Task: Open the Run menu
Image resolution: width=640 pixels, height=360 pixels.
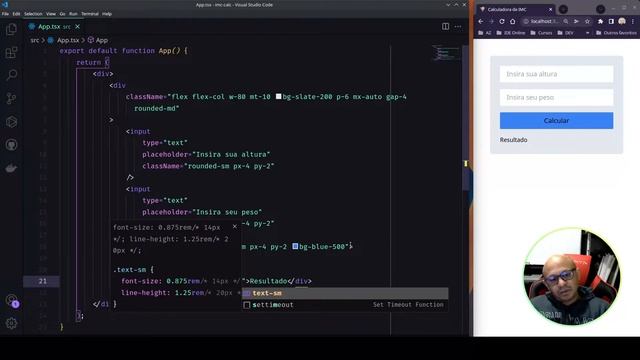Action: (73, 14)
